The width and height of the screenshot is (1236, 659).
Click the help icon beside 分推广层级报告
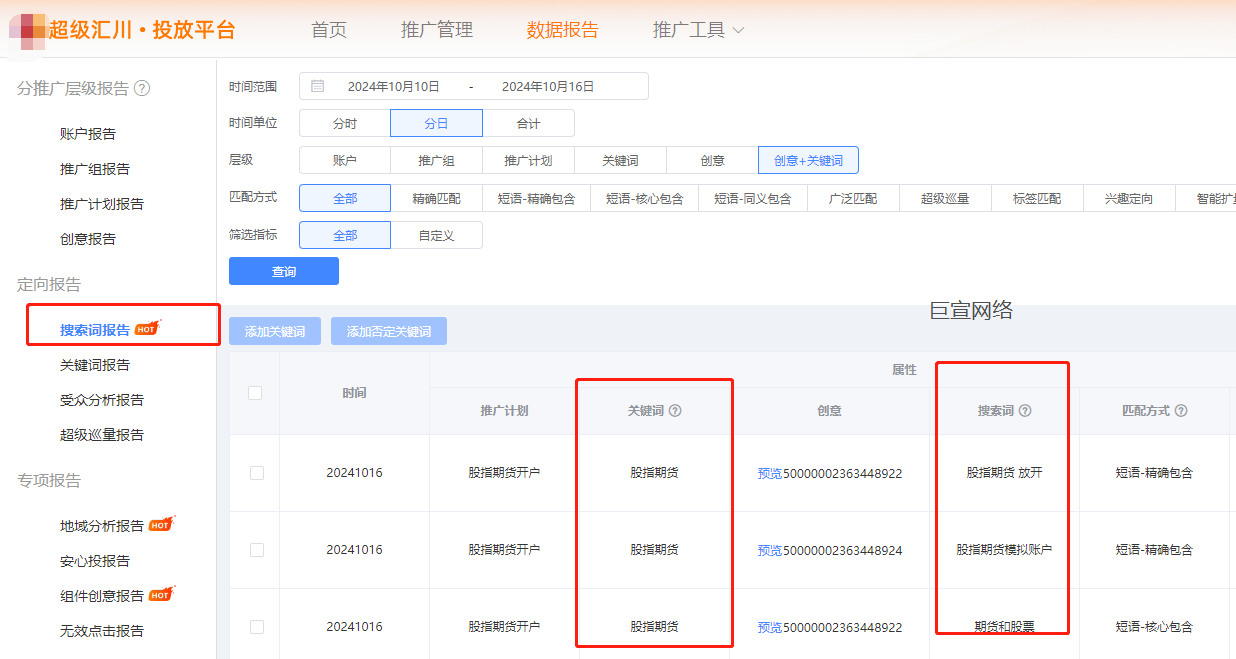(142, 88)
